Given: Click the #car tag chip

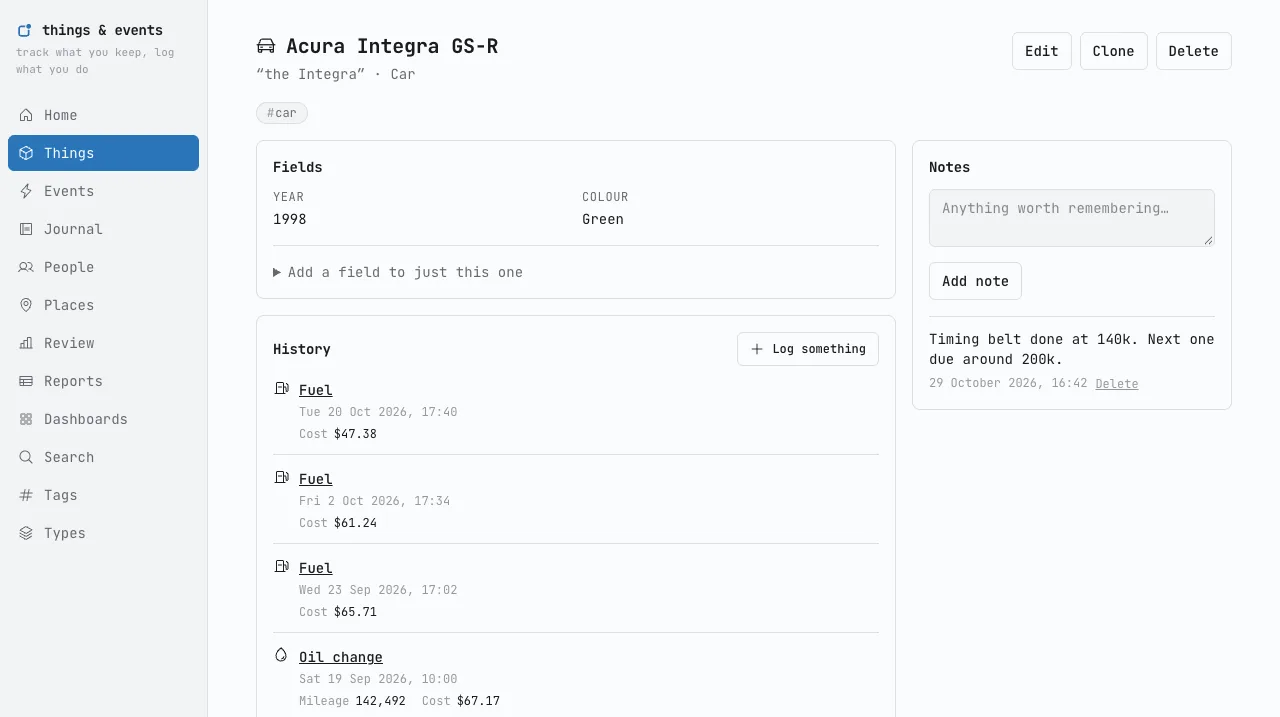Looking at the screenshot, I should [x=282, y=113].
